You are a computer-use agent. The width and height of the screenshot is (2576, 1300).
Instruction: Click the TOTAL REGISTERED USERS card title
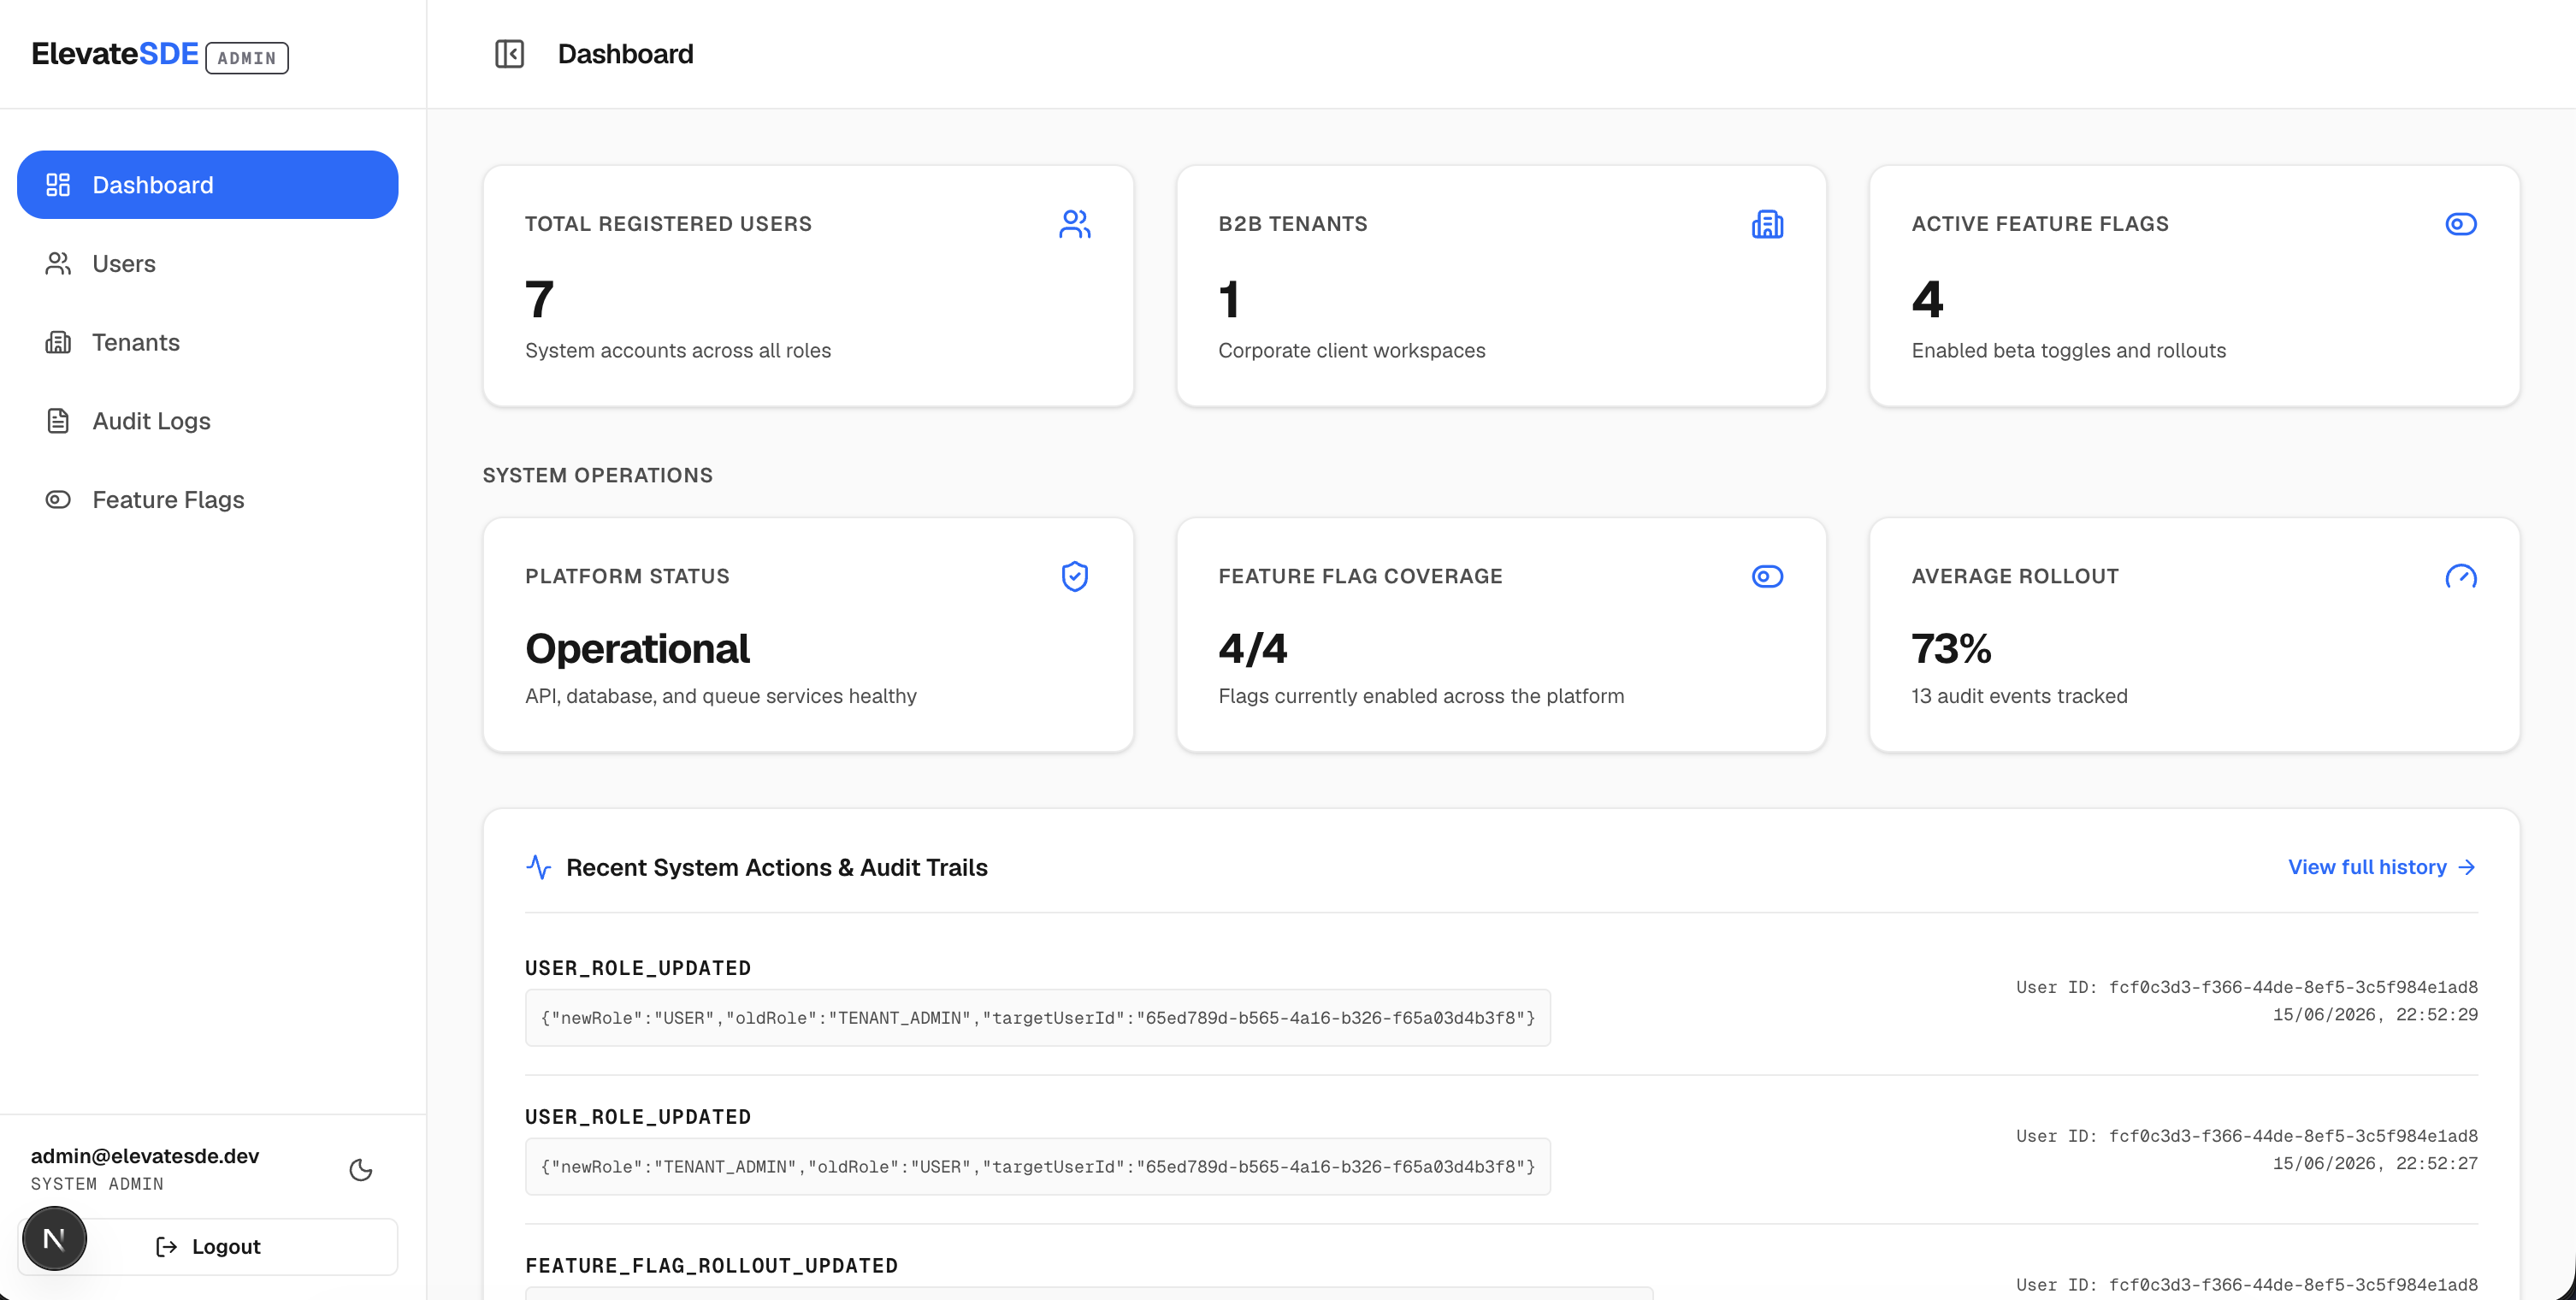click(x=668, y=224)
